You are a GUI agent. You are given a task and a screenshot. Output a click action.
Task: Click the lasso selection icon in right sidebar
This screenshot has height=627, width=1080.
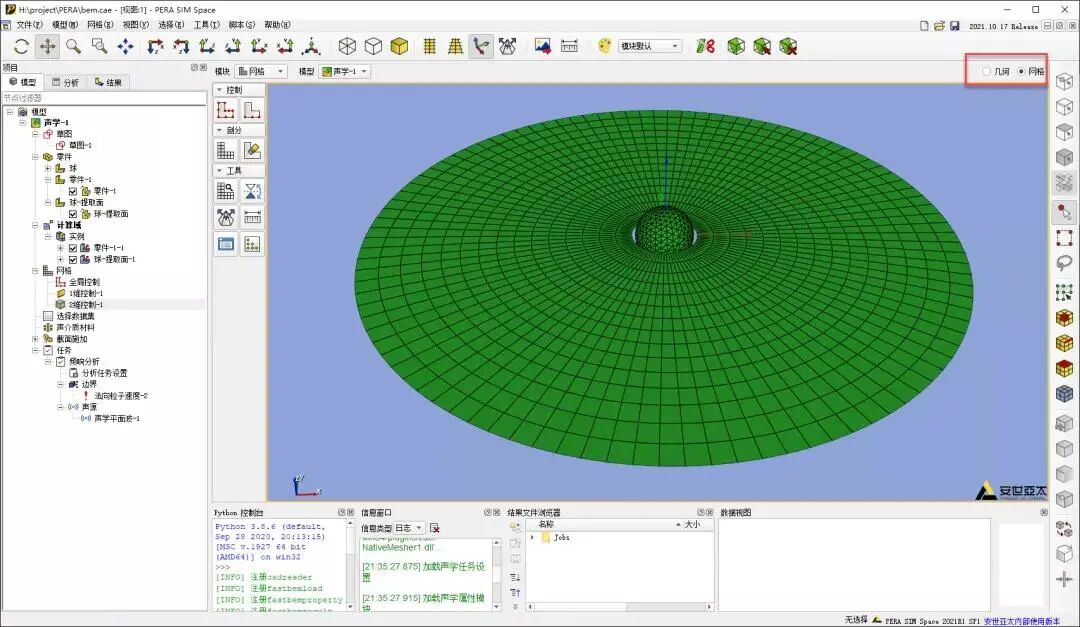pyautogui.click(x=1064, y=264)
